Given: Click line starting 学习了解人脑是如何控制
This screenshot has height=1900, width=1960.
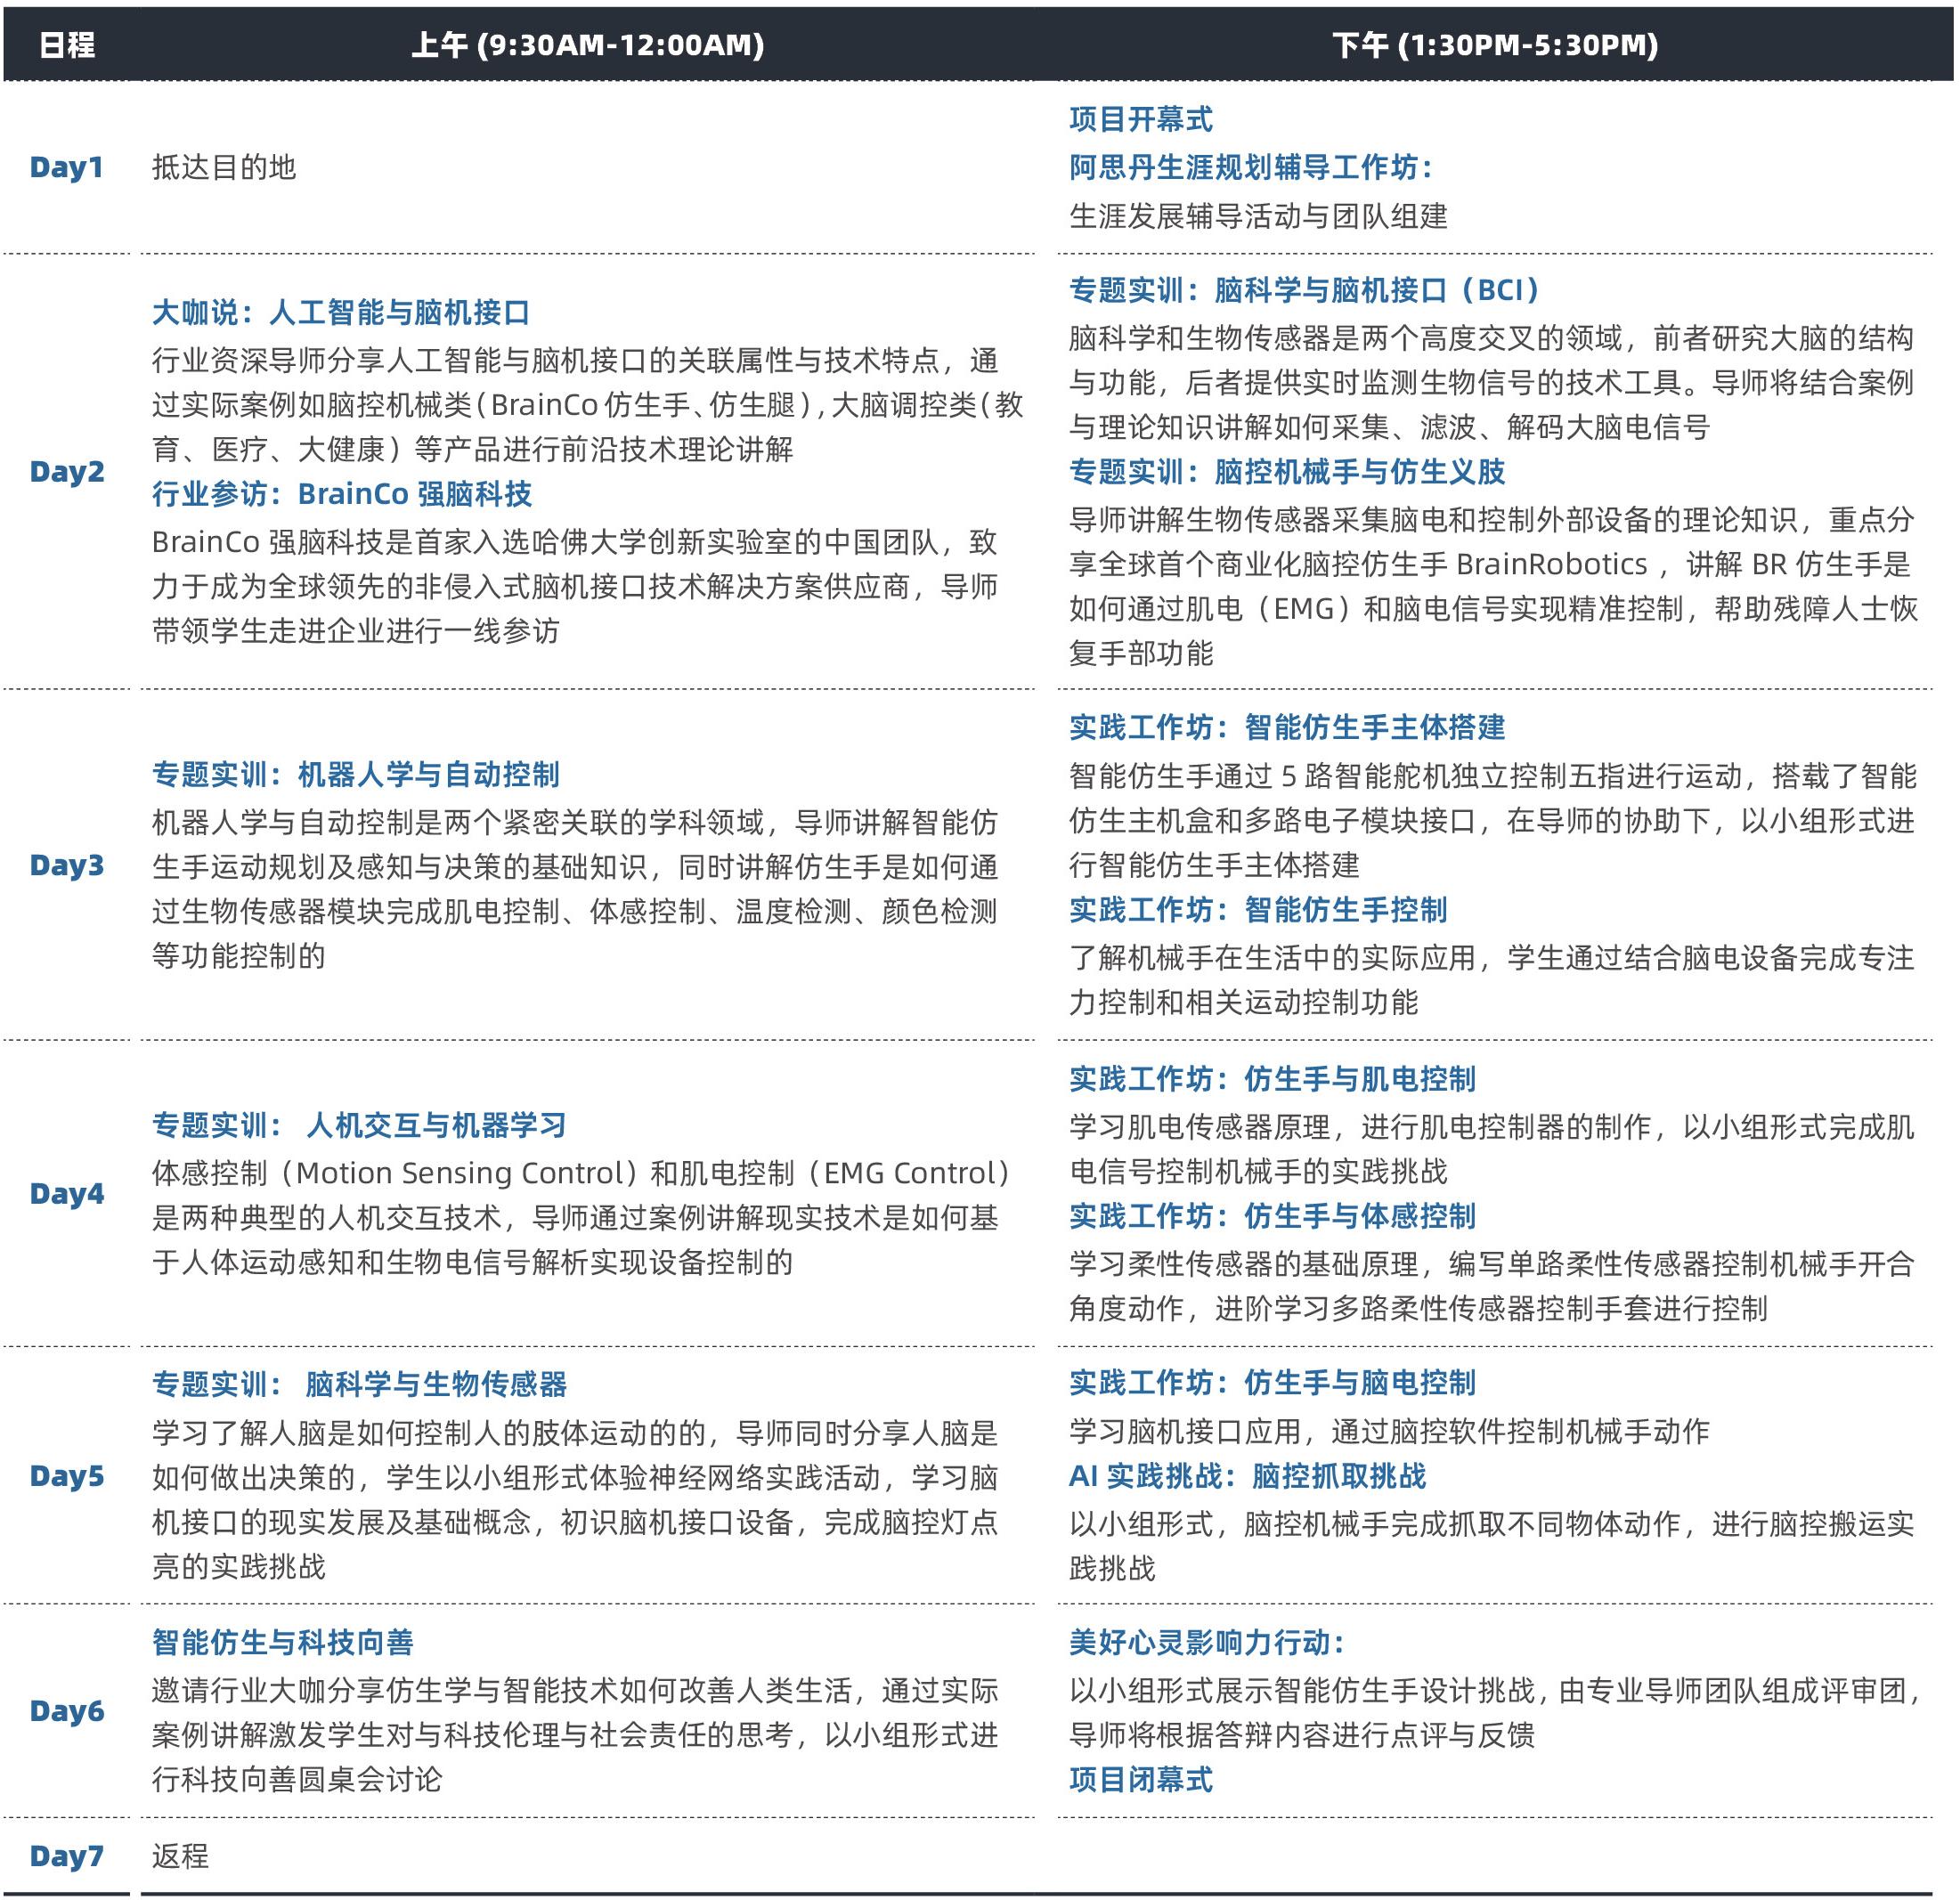Looking at the screenshot, I should click(x=575, y=1433).
